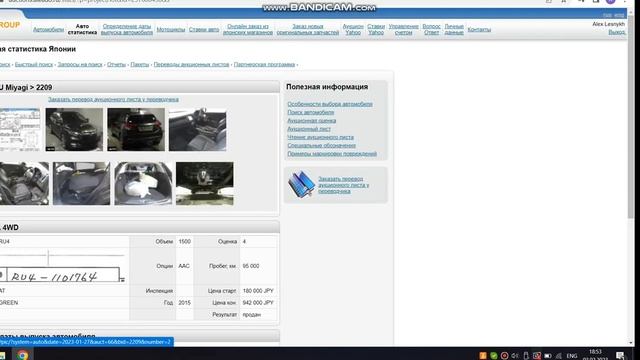Open Определение даты выпуска автомобиля
Image resolution: width=640 pixels, height=360 pixels.
127,29
